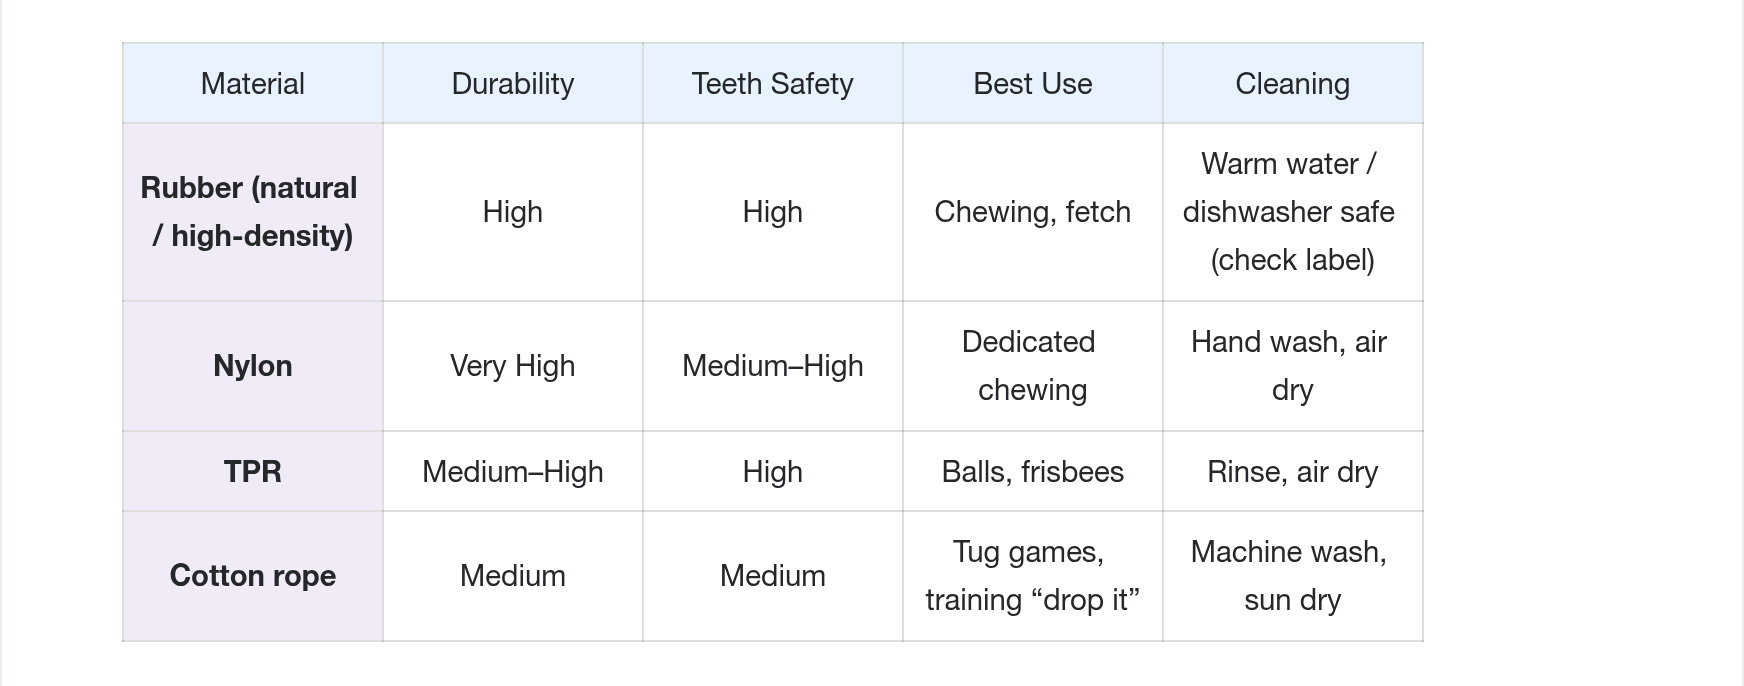Select the Hand wash, air dry cell
The image size is (1744, 686).
click(1292, 366)
